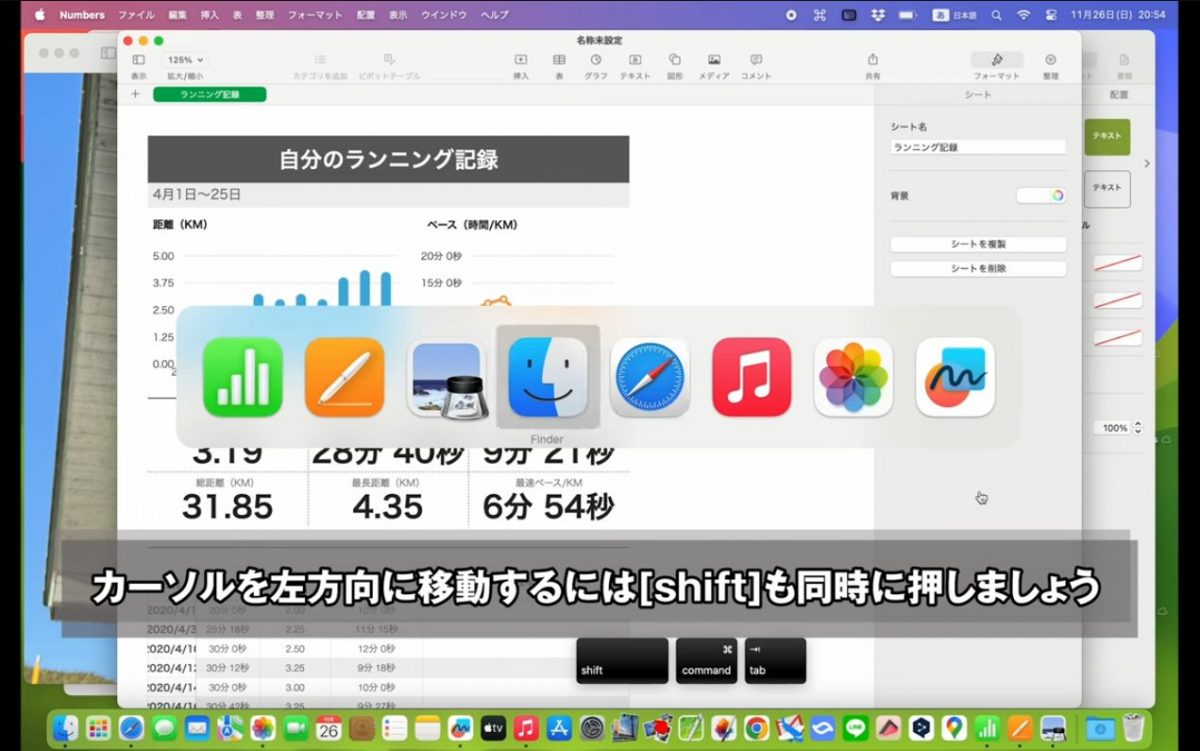Viewport: 1200px width, 751px height.
Task: Click the value 6分 54秒
Action: click(548, 507)
